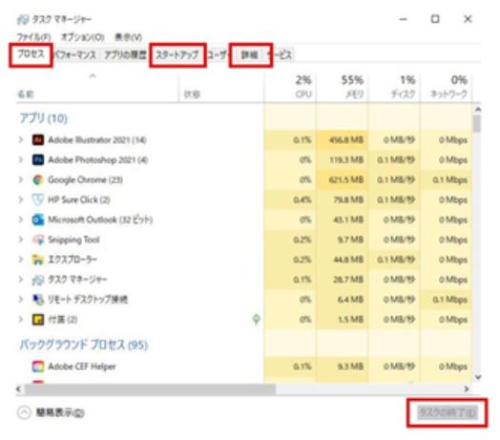Viewport: 500px width, 440px height.
Task: Open the オプション(O) menu
Action: tap(83, 37)
